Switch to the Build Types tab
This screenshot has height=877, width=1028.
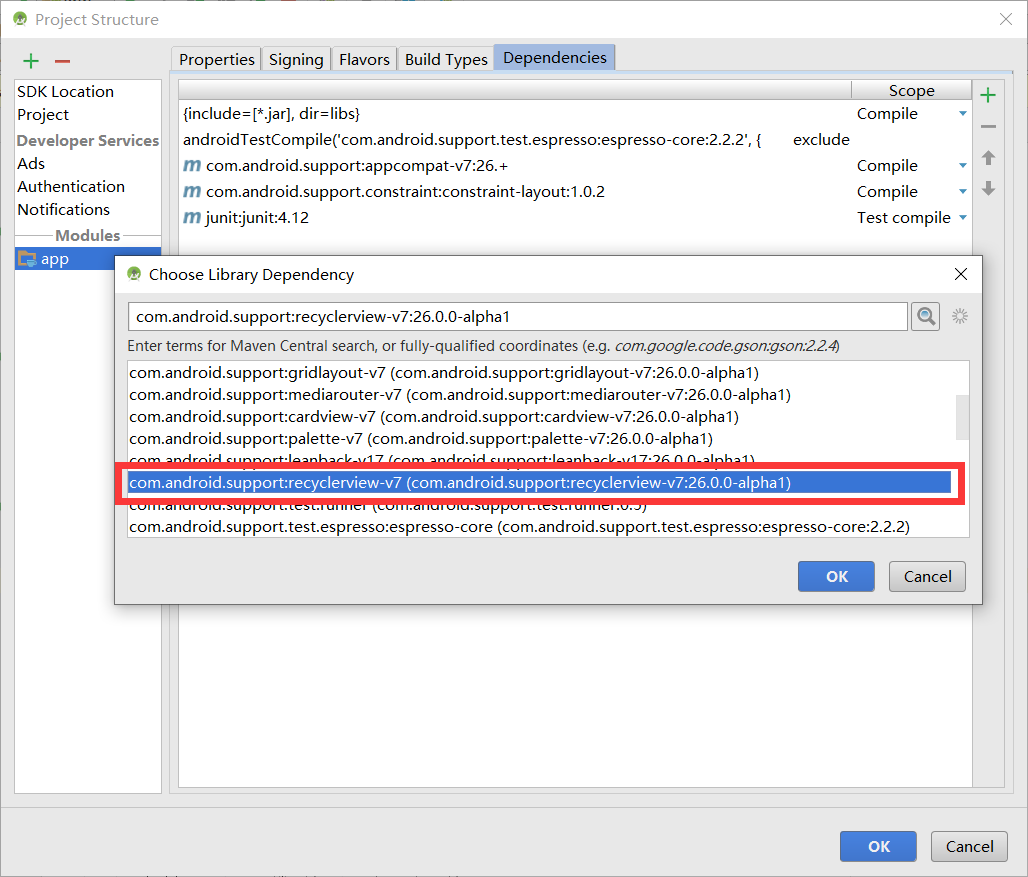[446, 59]
